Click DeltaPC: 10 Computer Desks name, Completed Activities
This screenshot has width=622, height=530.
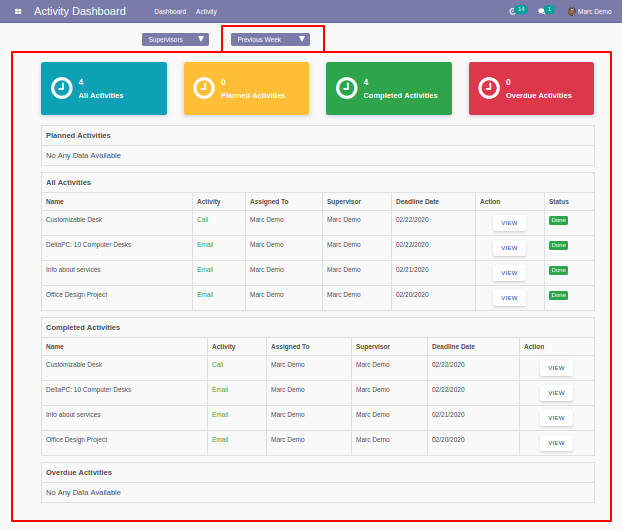click(88, 390)
